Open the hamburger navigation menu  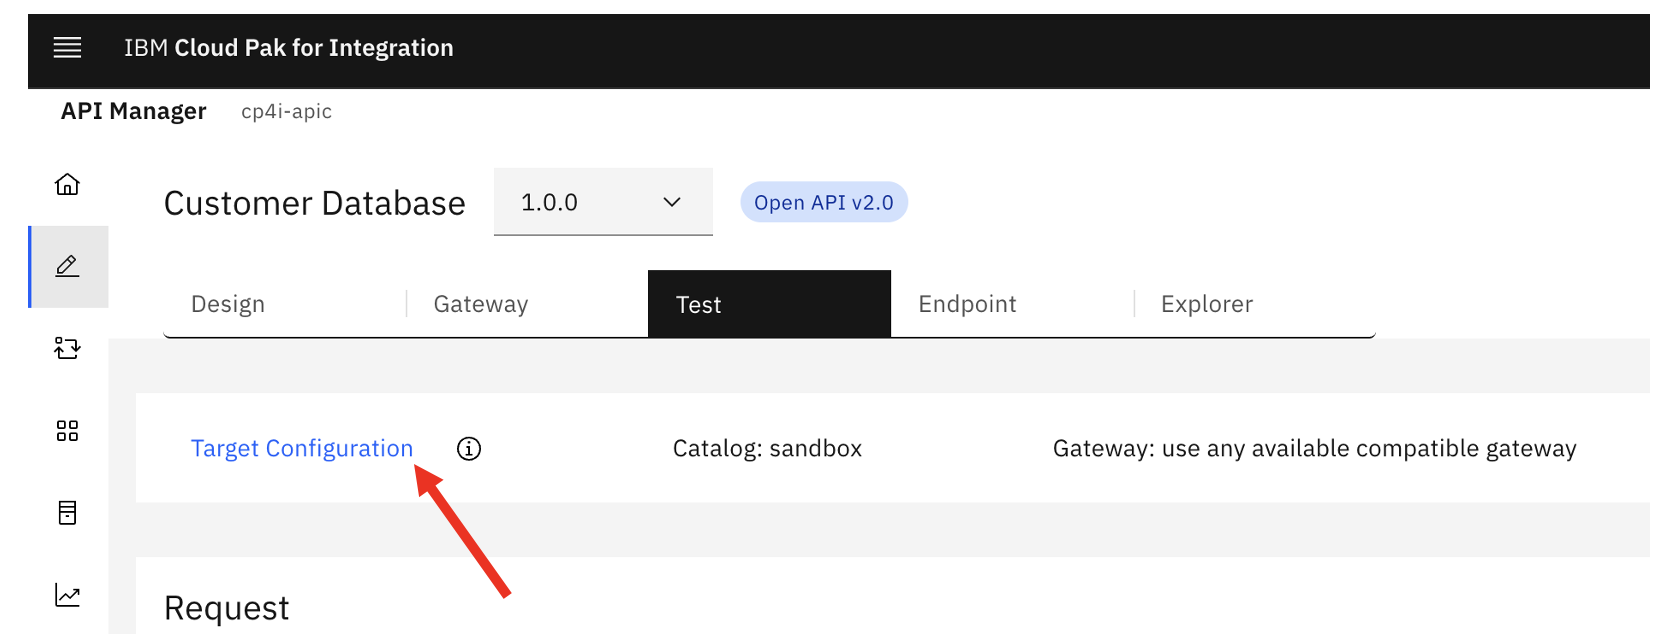(67, 47)
